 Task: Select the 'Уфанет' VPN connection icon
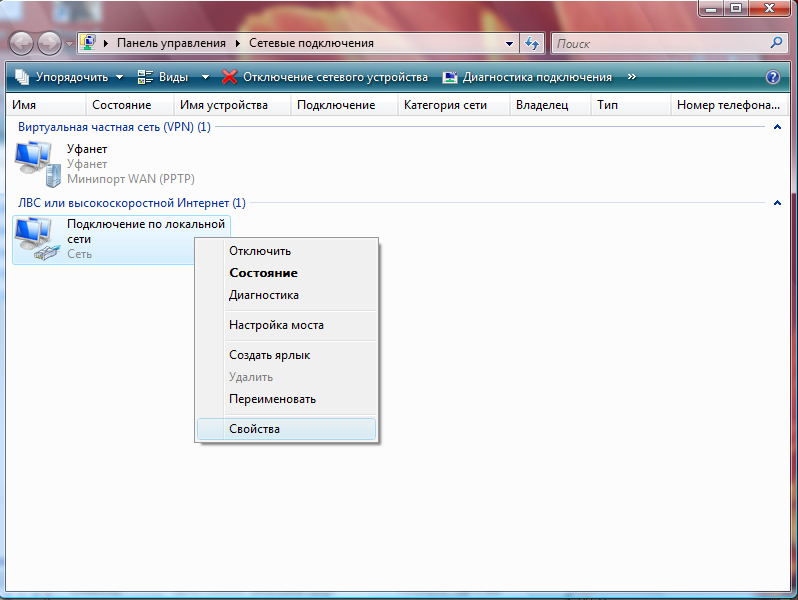tap(37, 164)
